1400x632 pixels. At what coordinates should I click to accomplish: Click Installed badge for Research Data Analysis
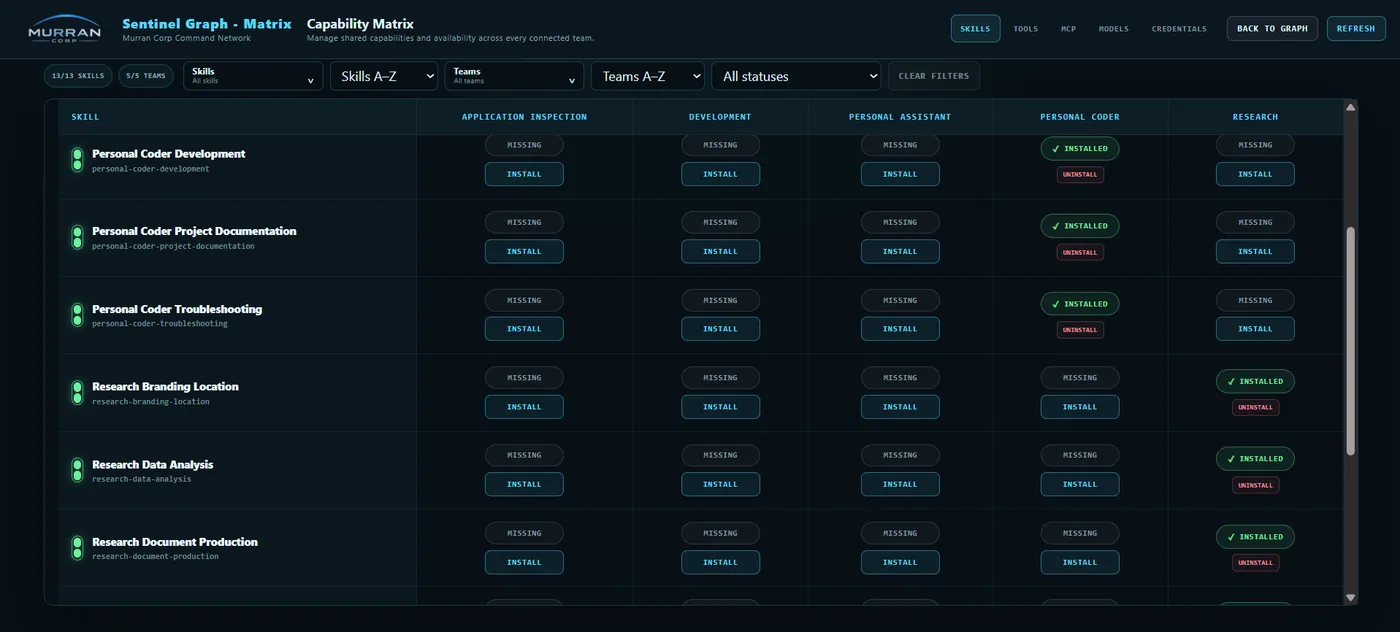1255,459
